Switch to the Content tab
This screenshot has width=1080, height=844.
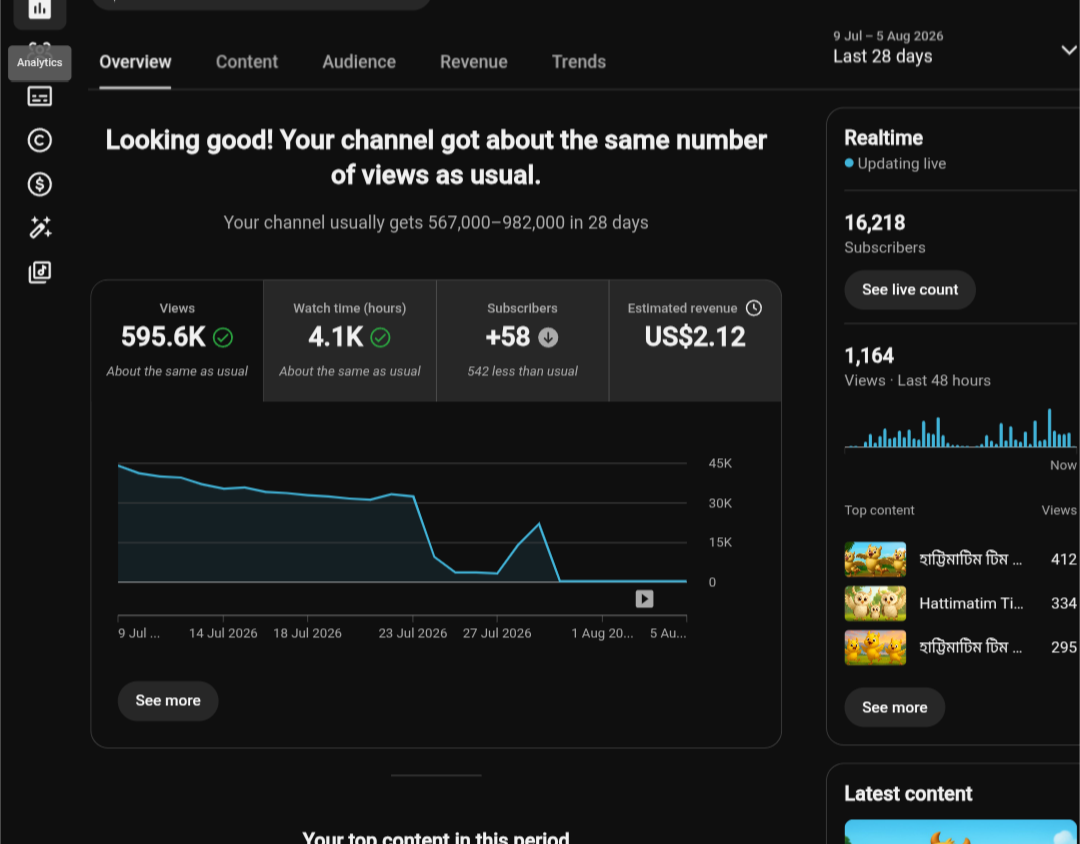[247, 62]
